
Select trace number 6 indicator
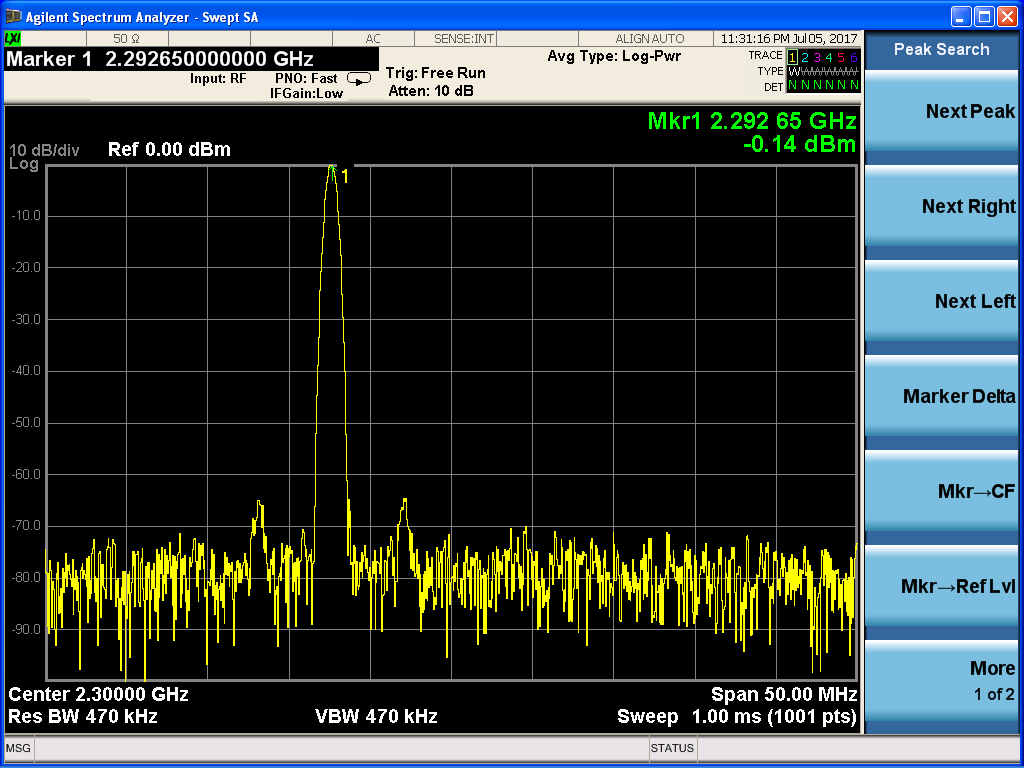[854, 57]
